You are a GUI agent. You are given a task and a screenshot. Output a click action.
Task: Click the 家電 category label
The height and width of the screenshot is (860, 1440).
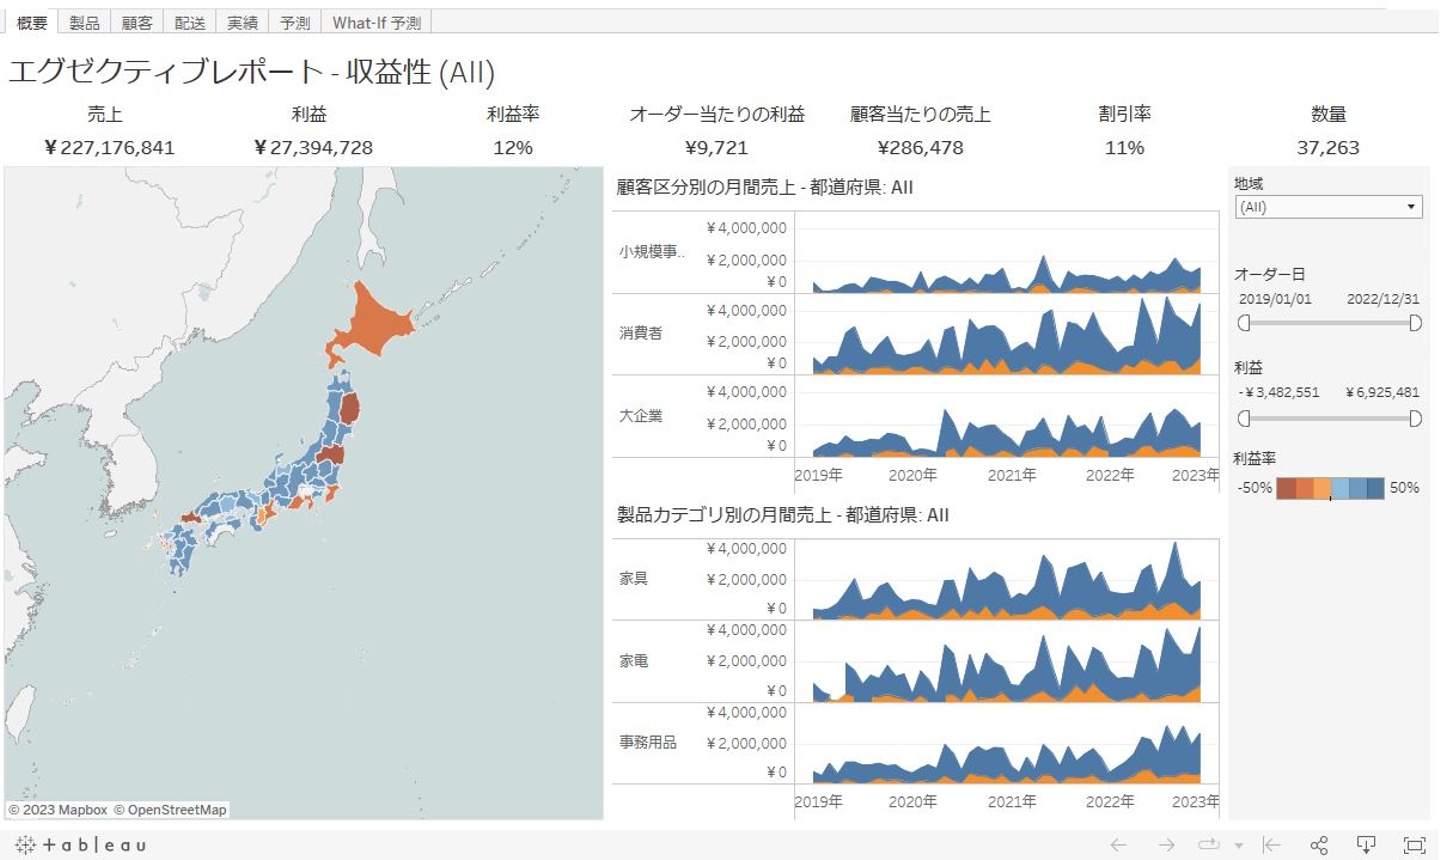633,660
